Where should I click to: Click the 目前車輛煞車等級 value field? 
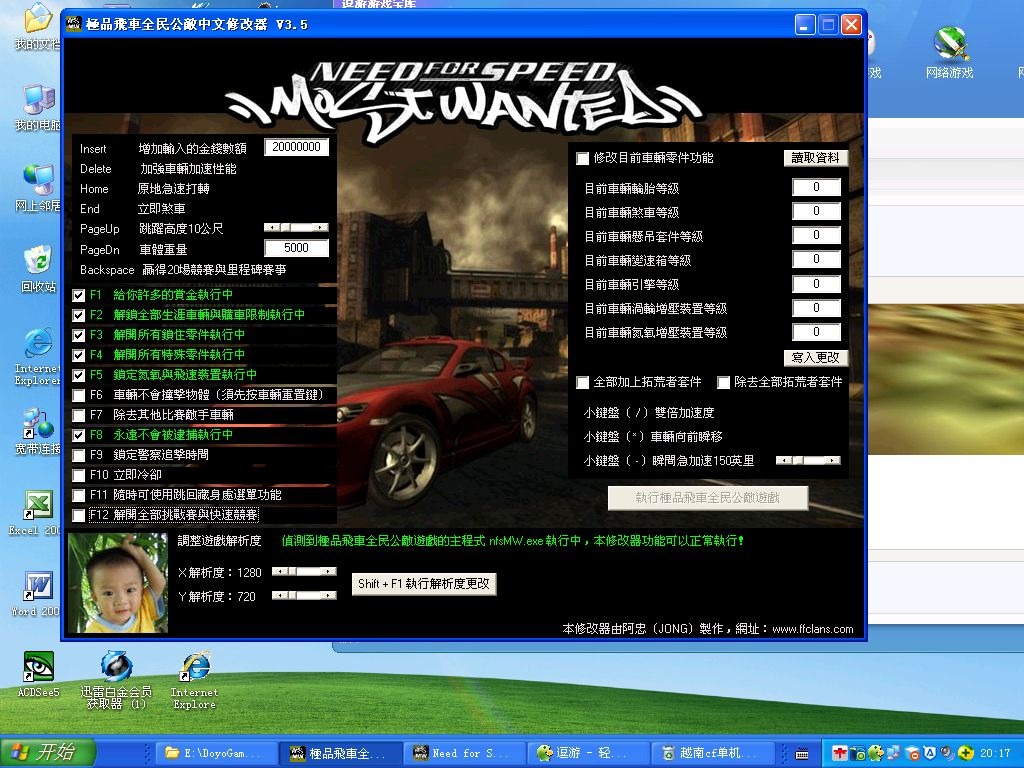click(x=816, y=212)
